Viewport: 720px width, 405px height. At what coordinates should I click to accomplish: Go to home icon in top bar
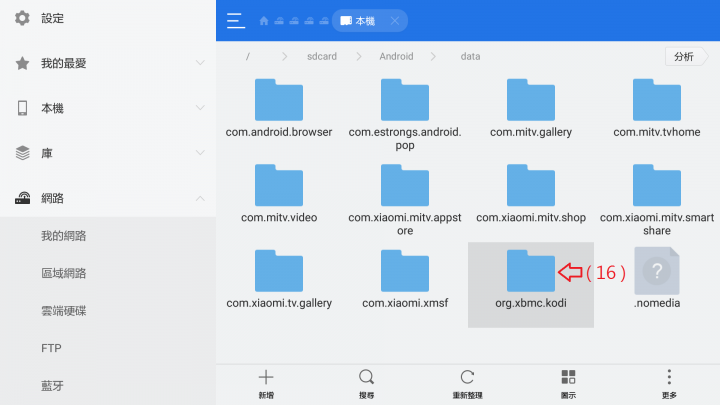click(x=264, y=21)
